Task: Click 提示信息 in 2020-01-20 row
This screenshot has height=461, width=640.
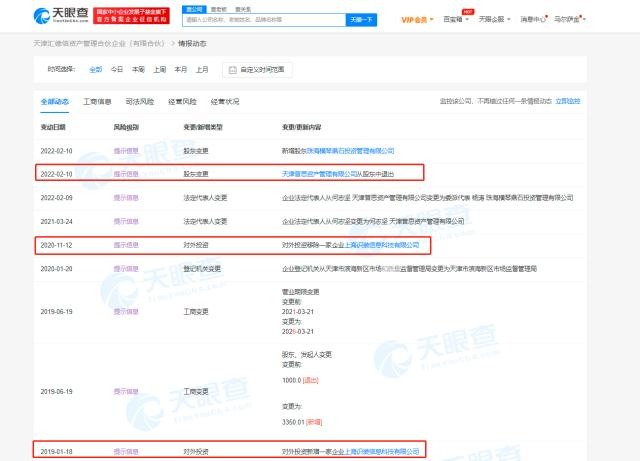Action: pos(126,269)
